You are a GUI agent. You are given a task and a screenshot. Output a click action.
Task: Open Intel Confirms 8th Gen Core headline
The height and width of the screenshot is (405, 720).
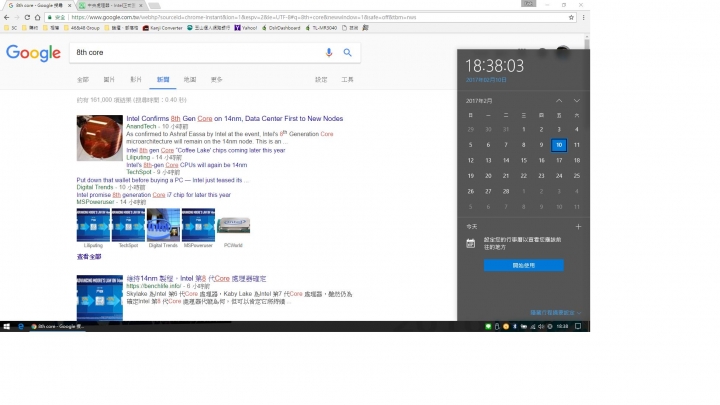pos(235,118)
